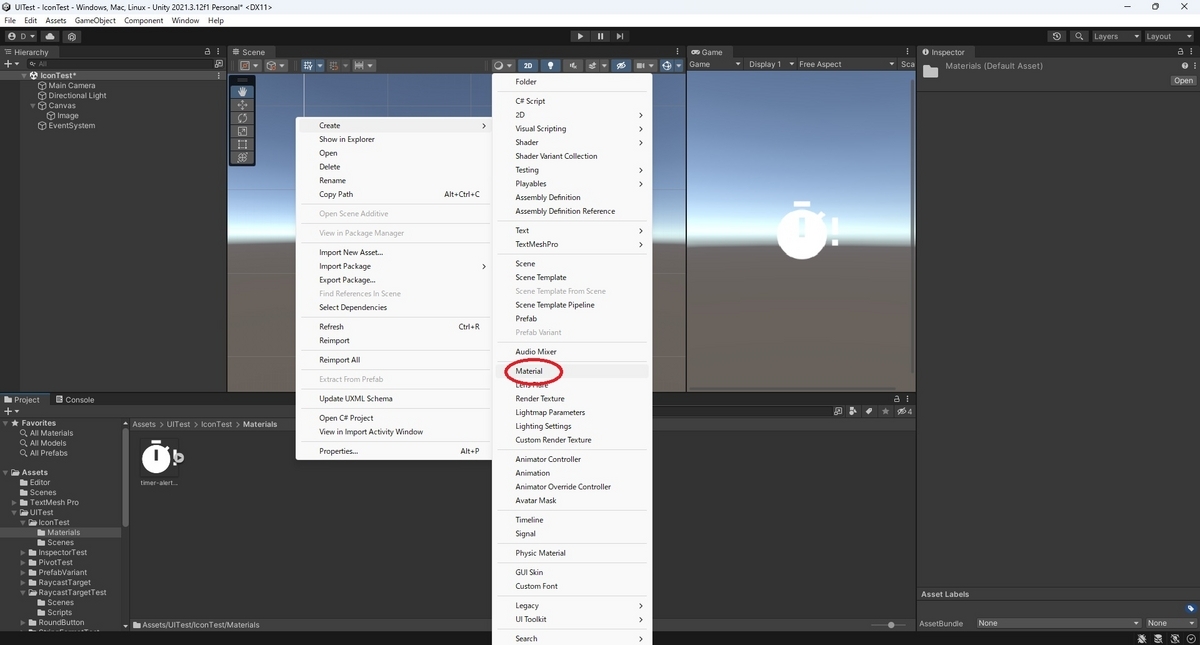
Task: Collapse the Canvas object in Hierarchy
Action: point(32,105)
